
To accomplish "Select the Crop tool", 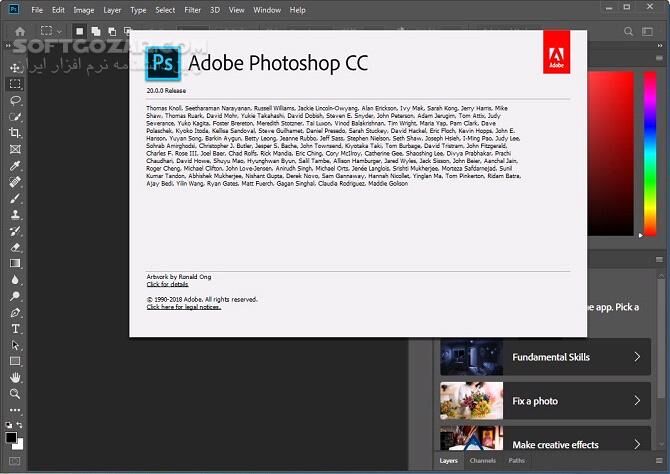I will [x=15, y=132].
